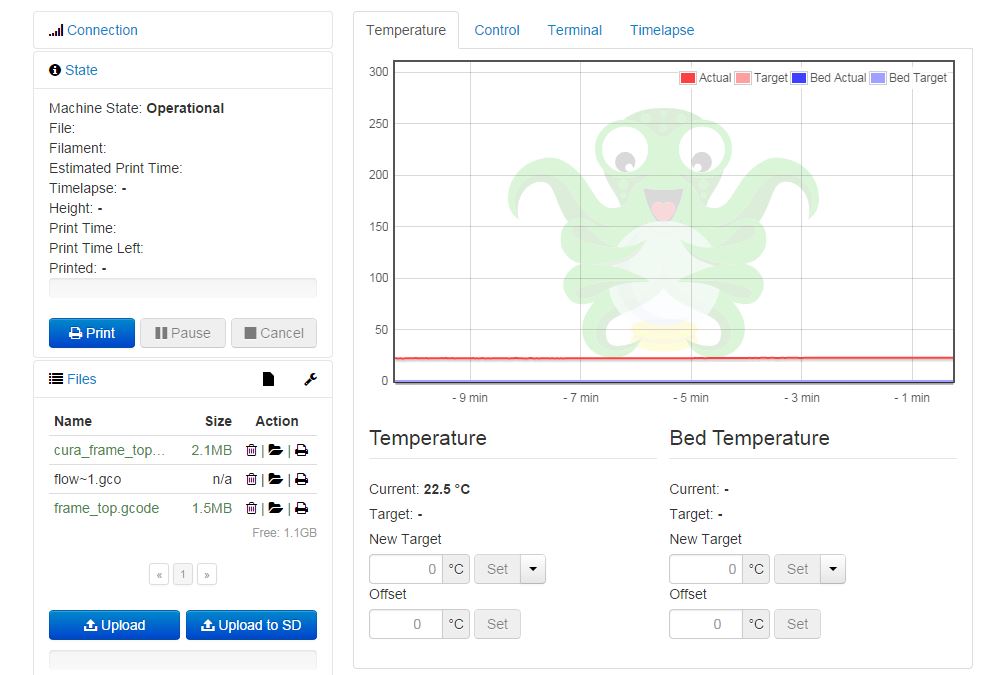Focus the hotend Offset input field
The image size is (982, 675).
(406, 624)
